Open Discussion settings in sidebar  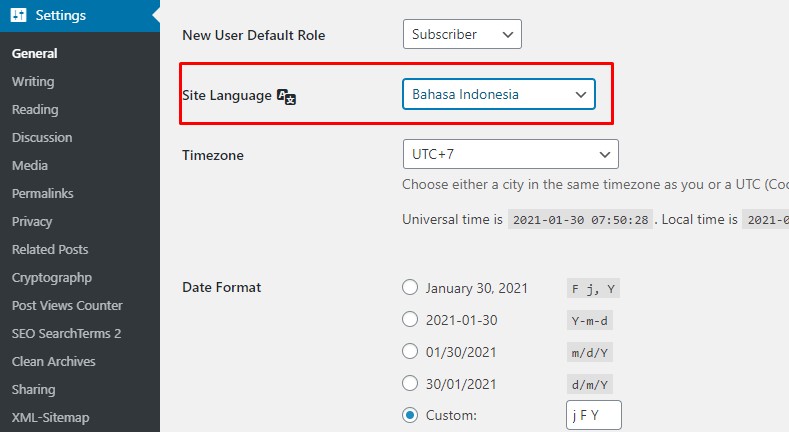coord(42,137)
